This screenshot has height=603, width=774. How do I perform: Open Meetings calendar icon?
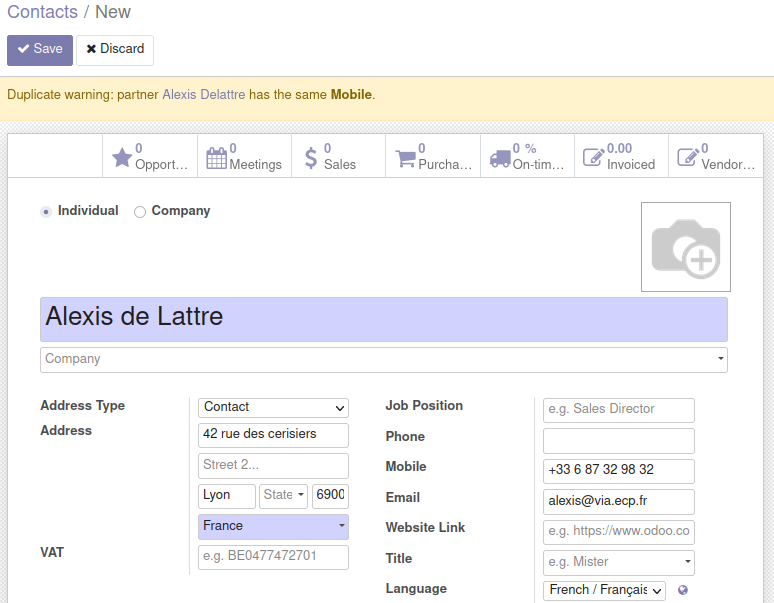point(216,158)
